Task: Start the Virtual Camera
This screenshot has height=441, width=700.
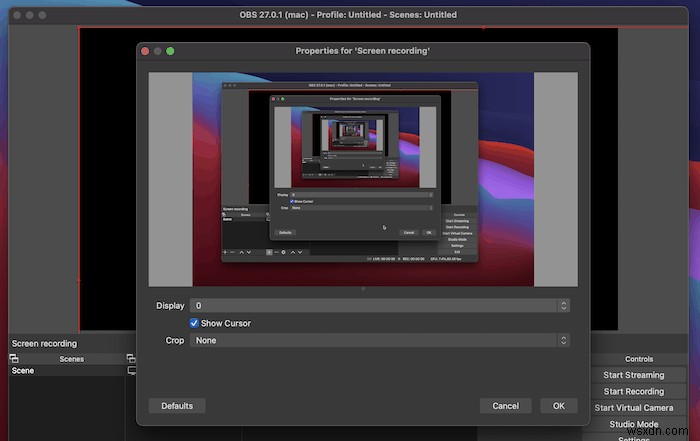Action: (633, 408)
